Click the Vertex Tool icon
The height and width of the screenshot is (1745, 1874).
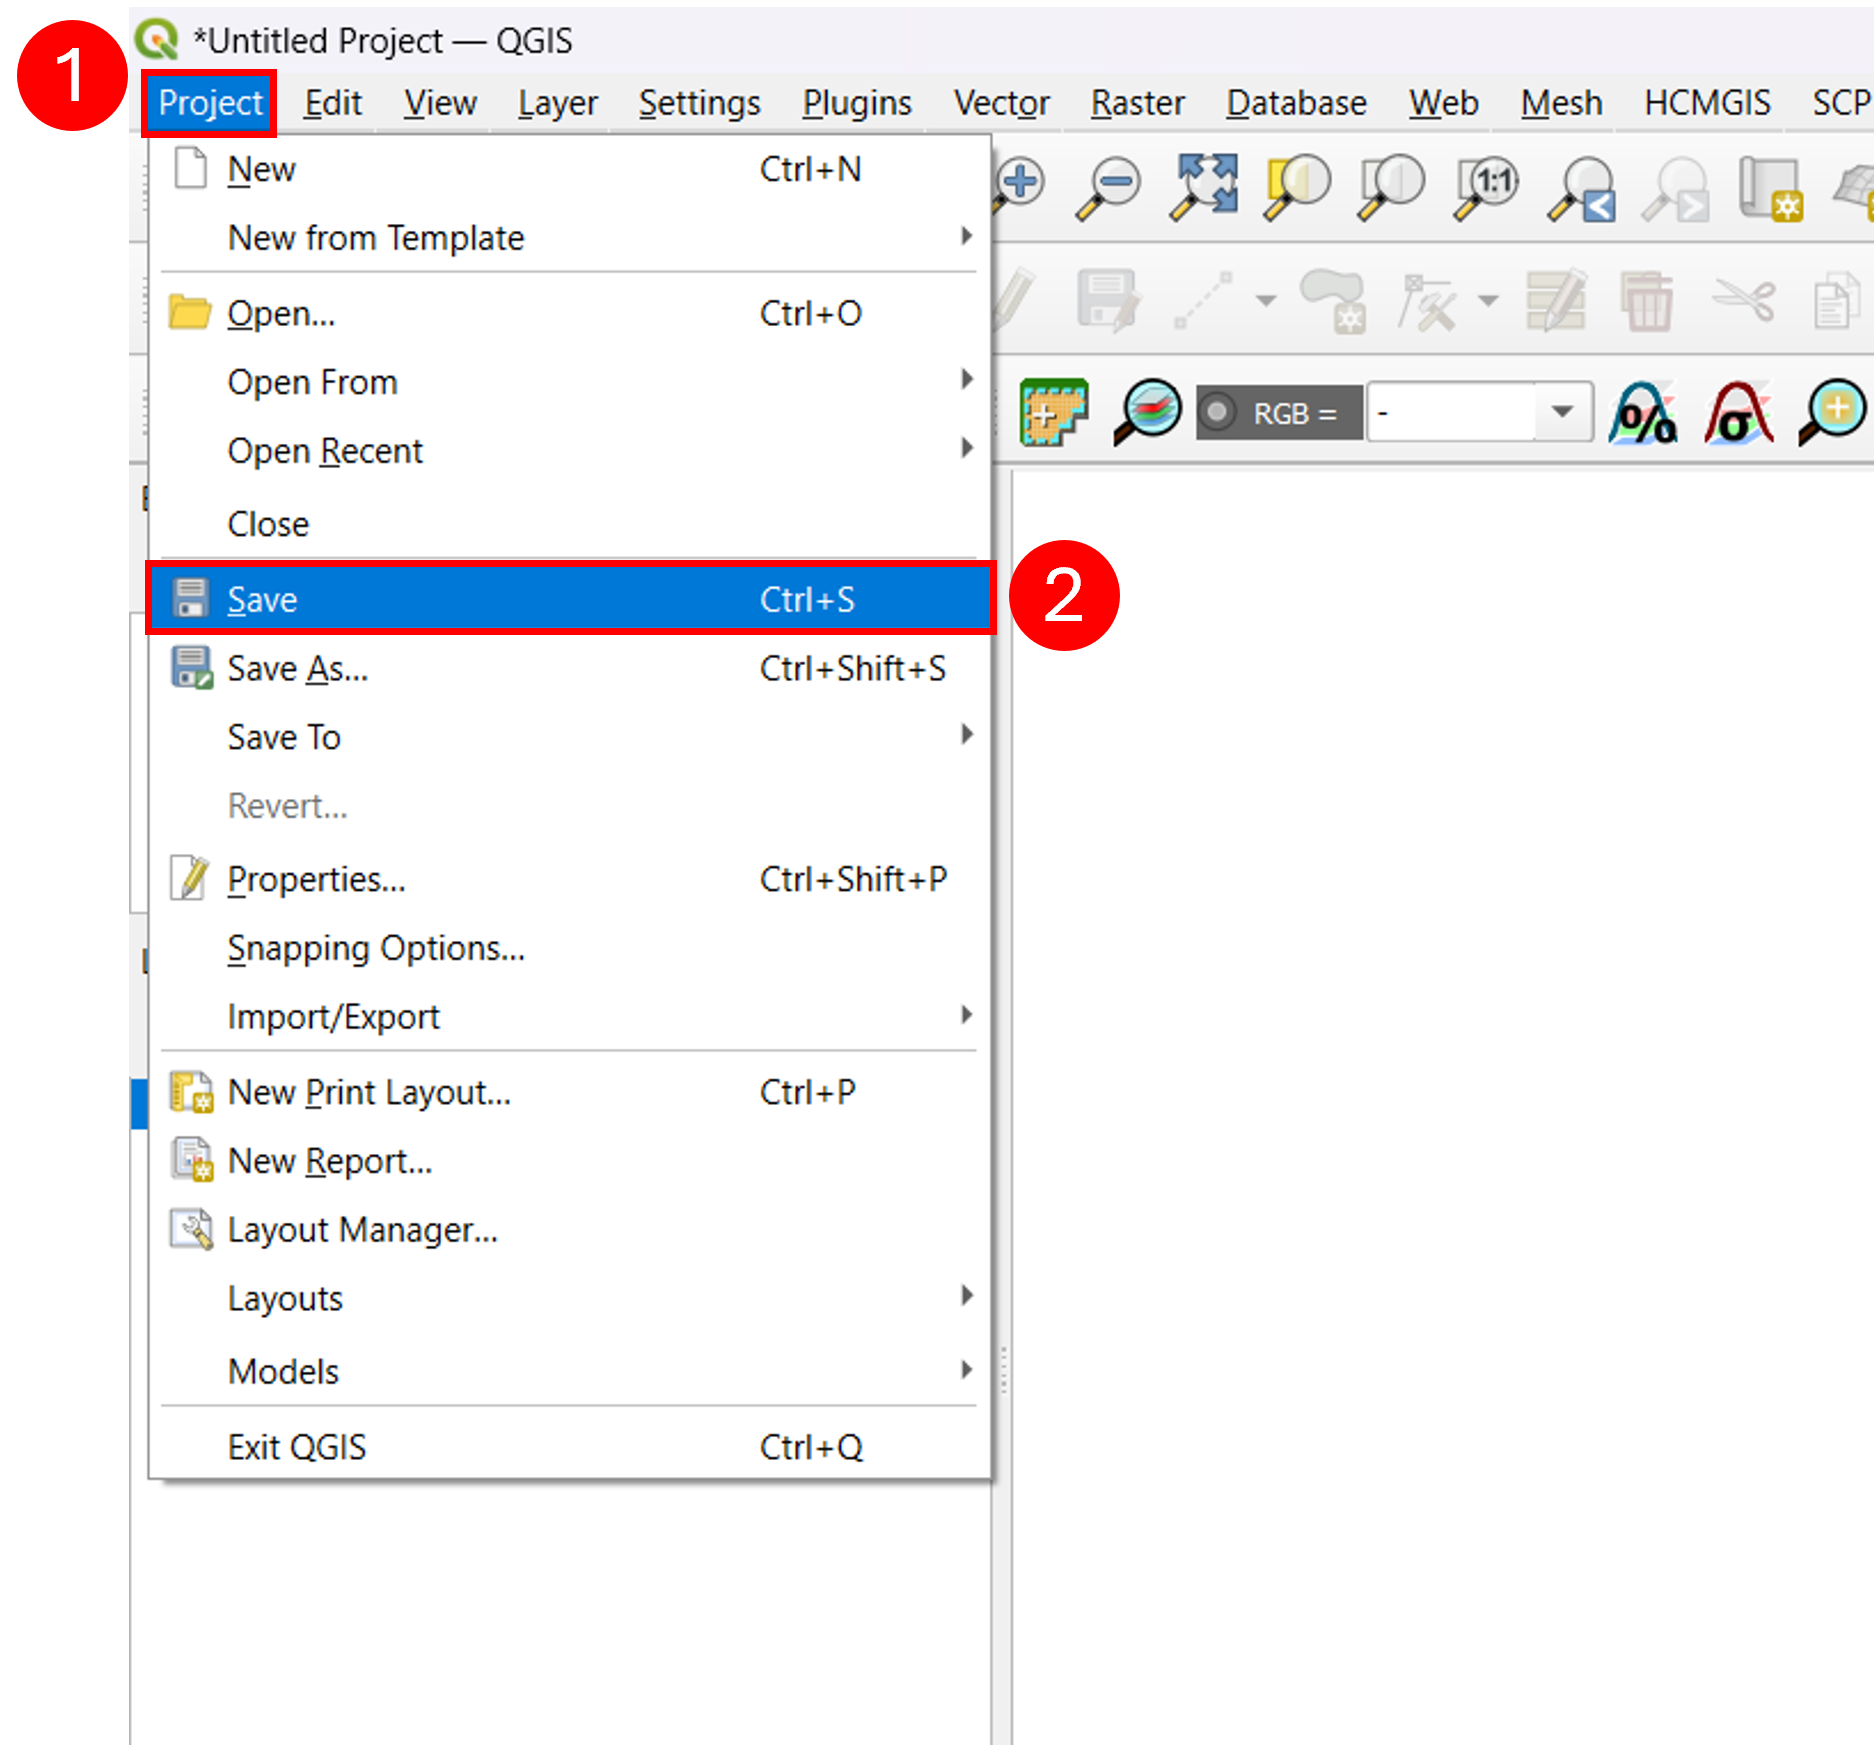coord(1426,301)
